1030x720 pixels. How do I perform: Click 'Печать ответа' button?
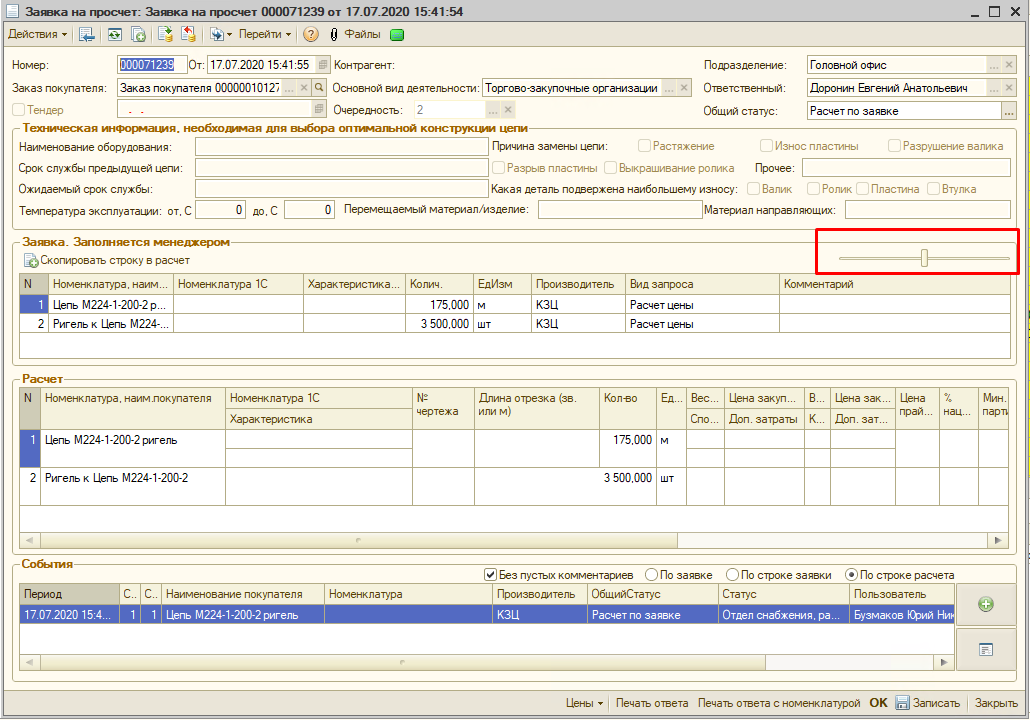click(652, 703)
